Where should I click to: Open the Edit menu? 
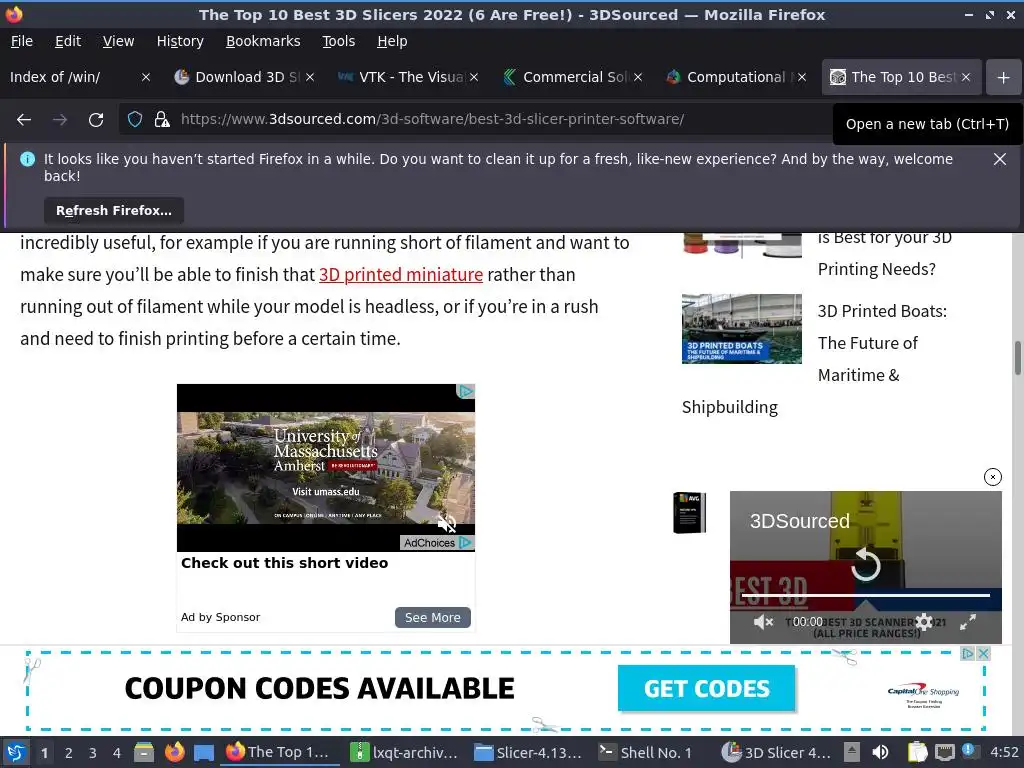click(x=68, y=41)
